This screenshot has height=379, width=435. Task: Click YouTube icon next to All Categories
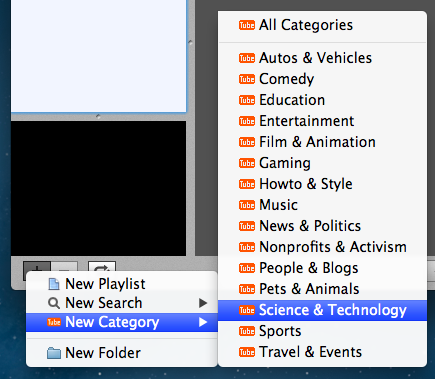click(247, 25)
